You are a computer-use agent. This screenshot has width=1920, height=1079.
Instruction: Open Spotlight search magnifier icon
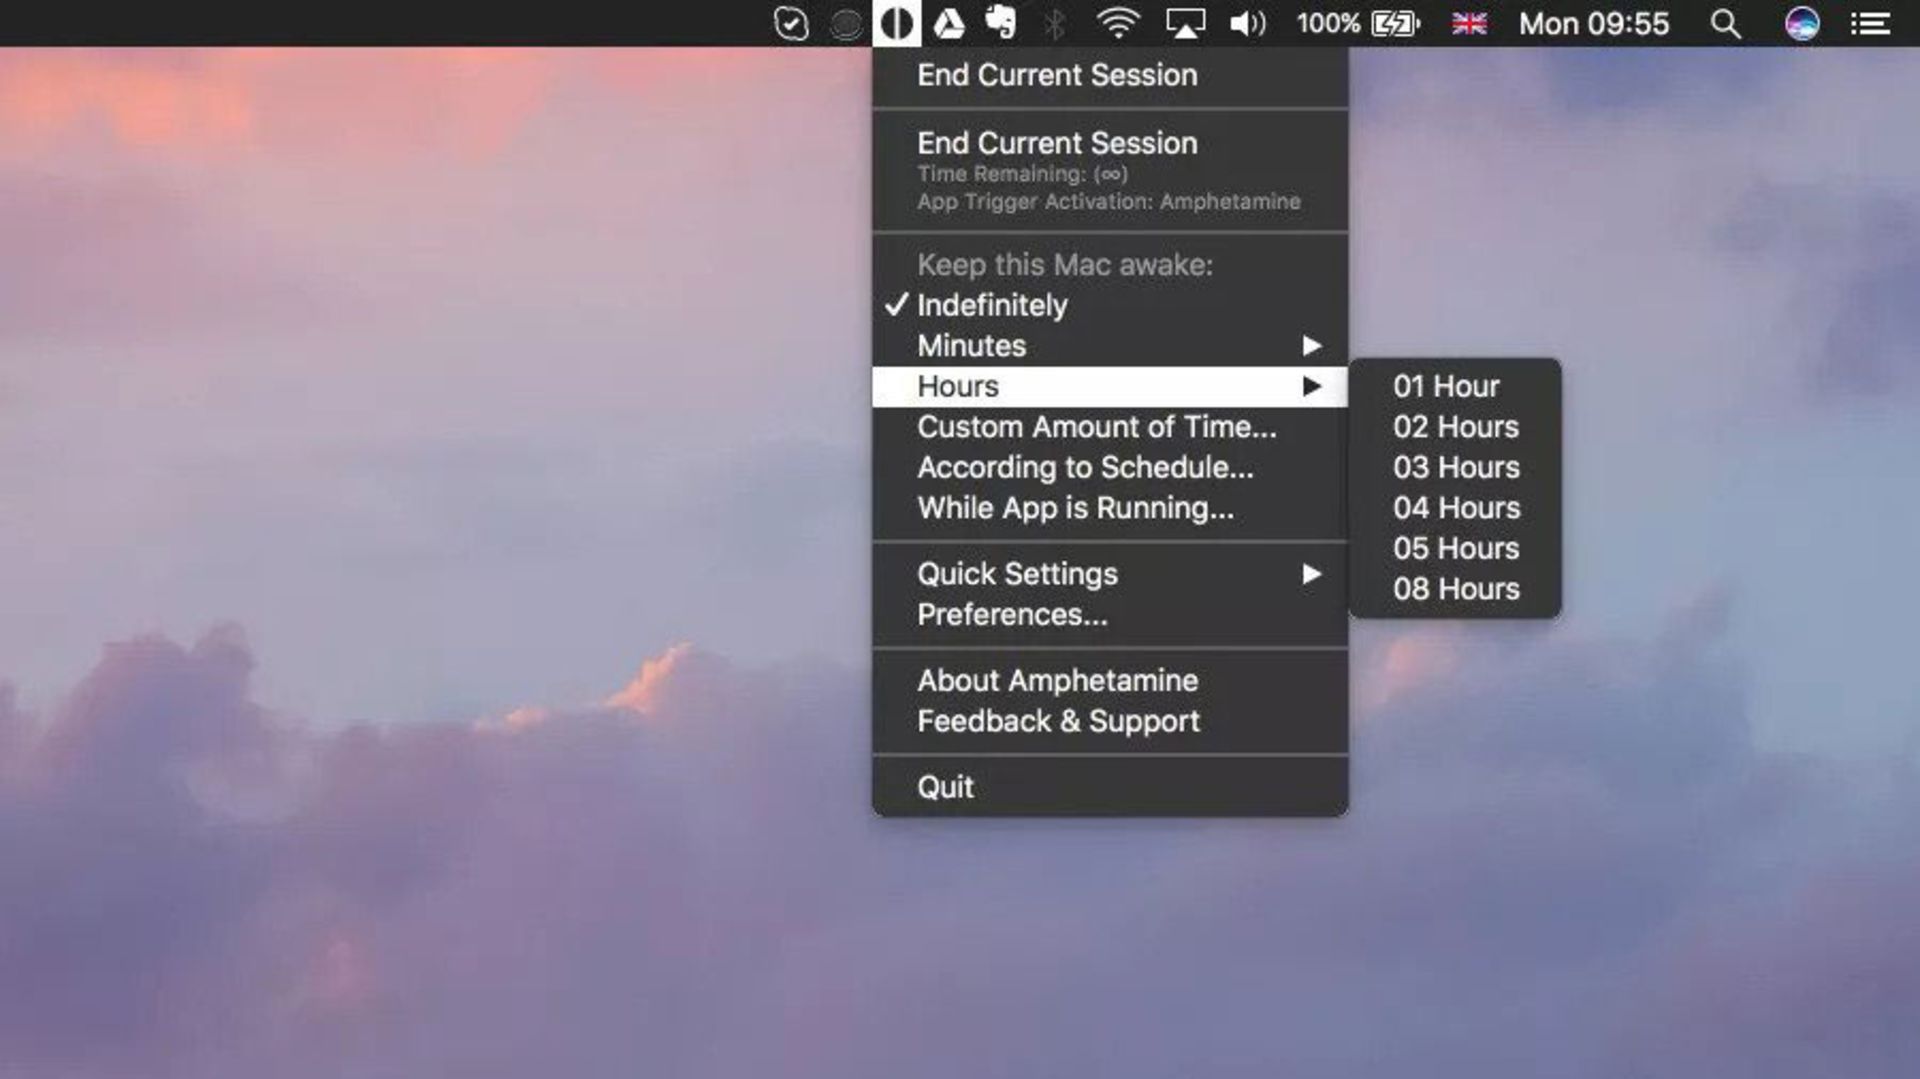tap(1726, 23)
